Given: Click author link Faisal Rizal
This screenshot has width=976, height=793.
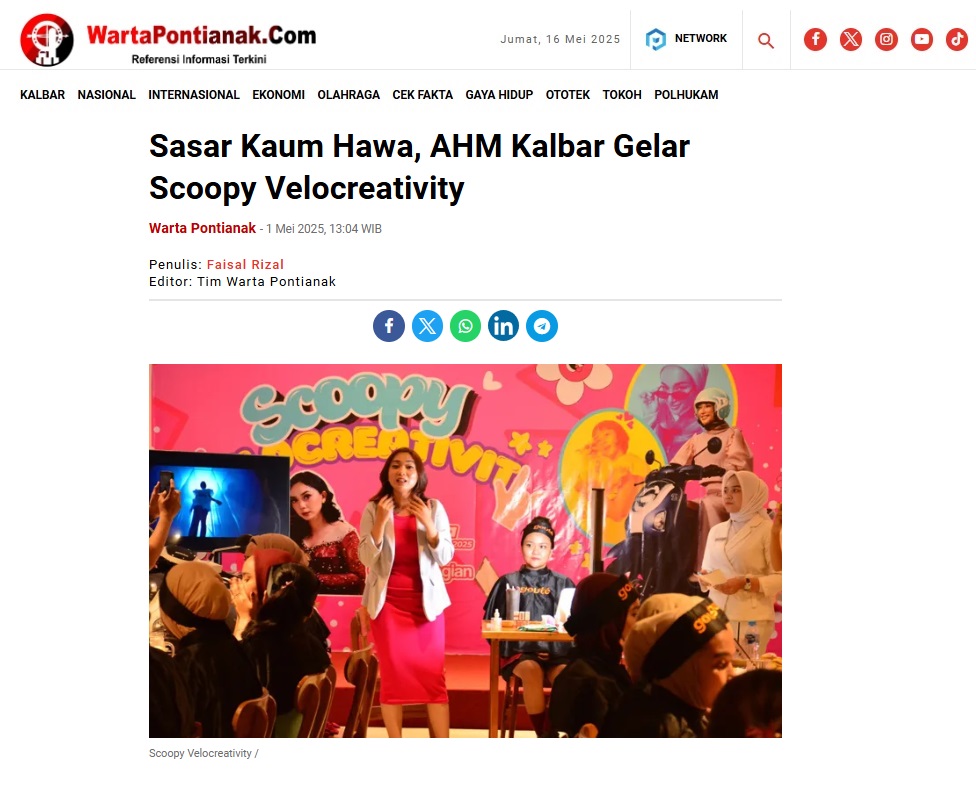Looking at the screenshot, I should tap(245, 265).
